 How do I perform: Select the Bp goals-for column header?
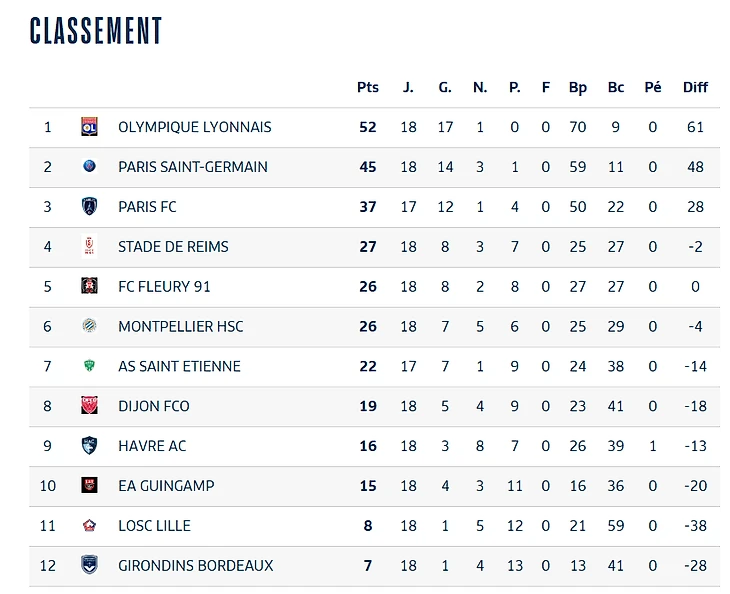(x=578, y=87)
